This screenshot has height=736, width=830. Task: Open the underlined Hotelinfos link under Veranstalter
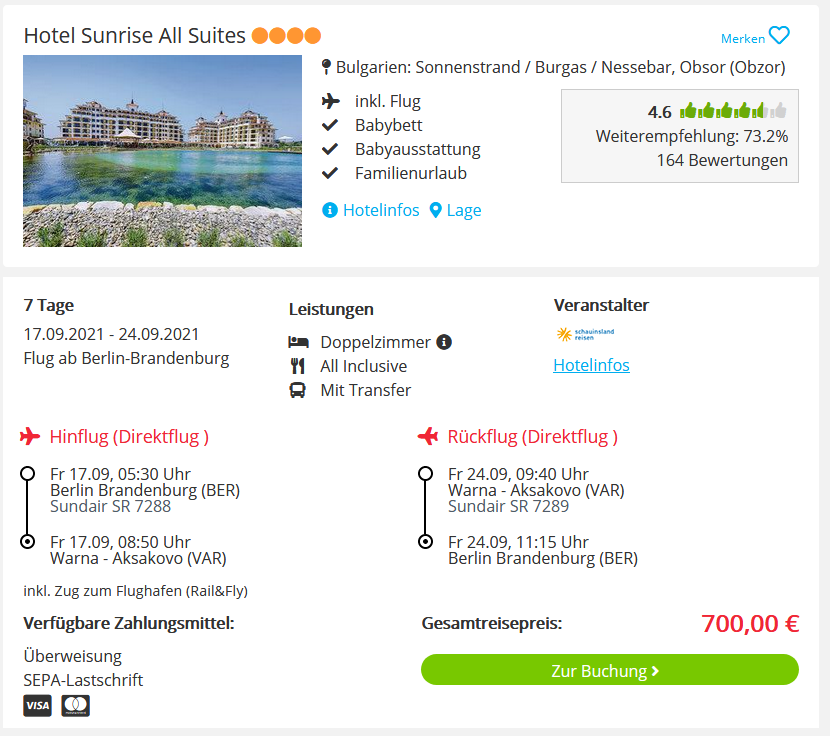click(x=591, y=365)
